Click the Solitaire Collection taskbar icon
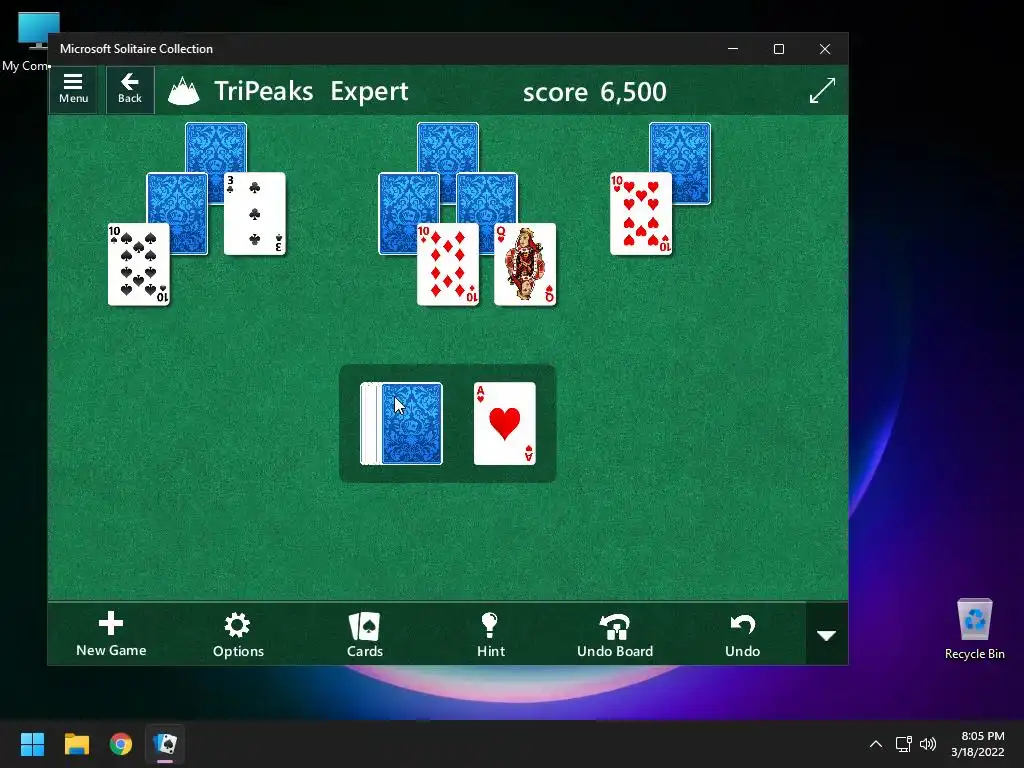 click(x=165, y=744)
